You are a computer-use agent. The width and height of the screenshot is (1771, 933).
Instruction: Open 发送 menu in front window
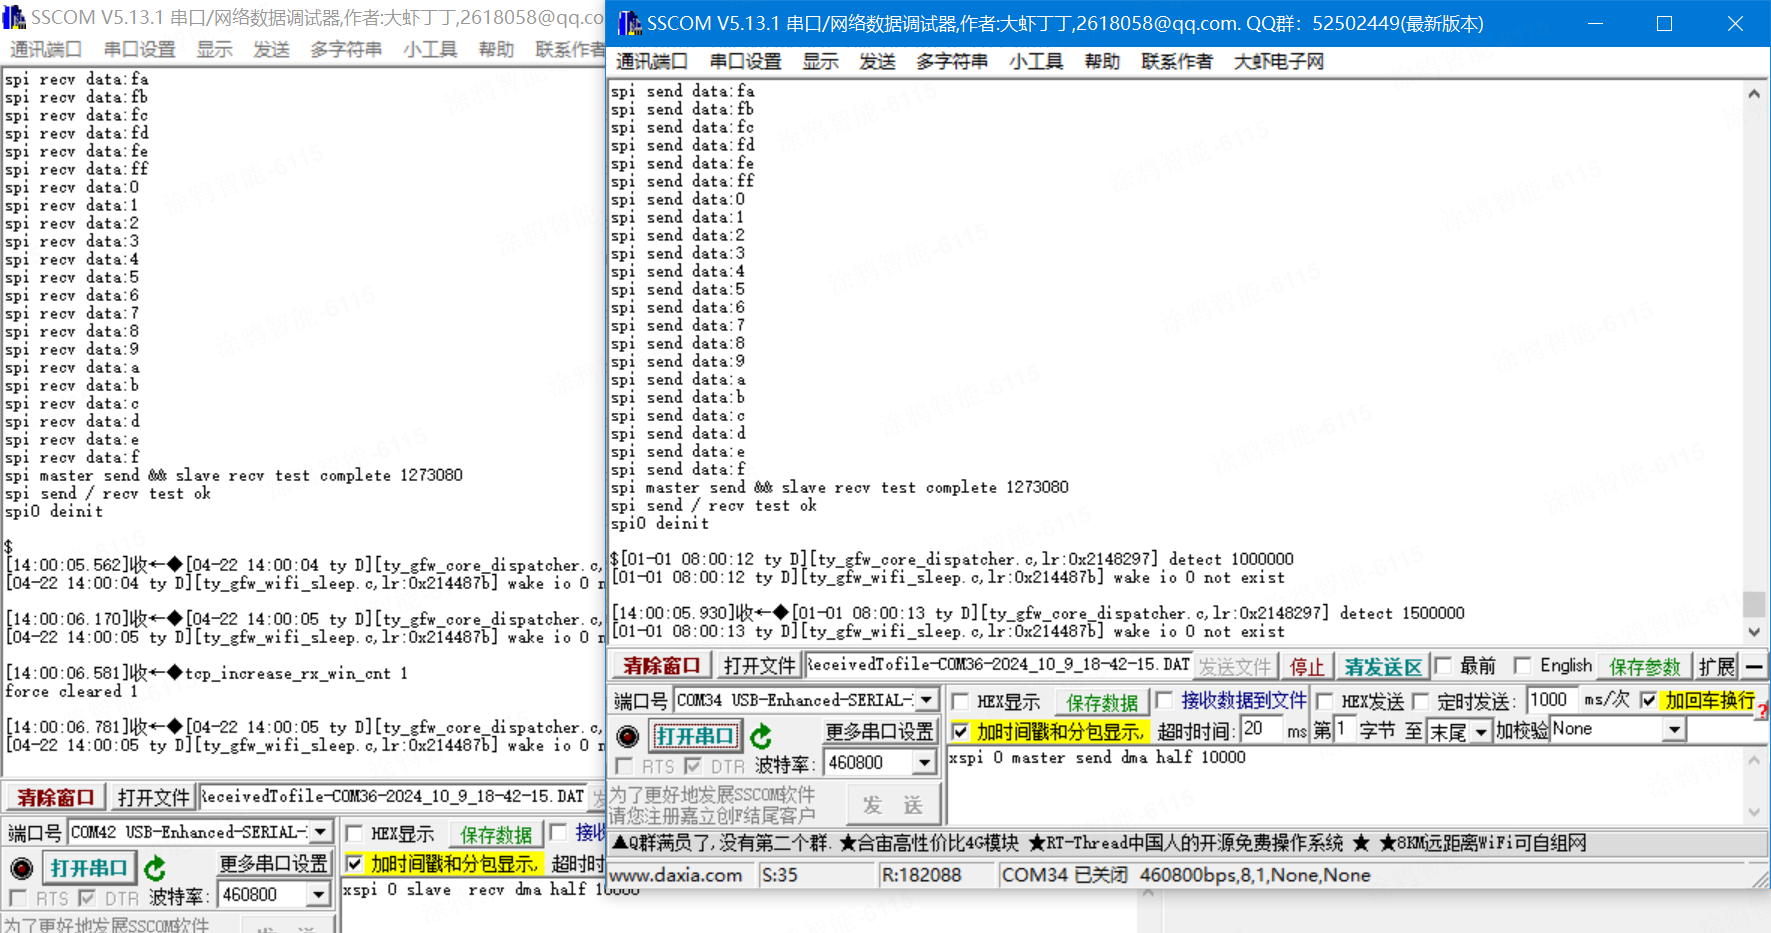pyautogui.click(x=878, y=61)
